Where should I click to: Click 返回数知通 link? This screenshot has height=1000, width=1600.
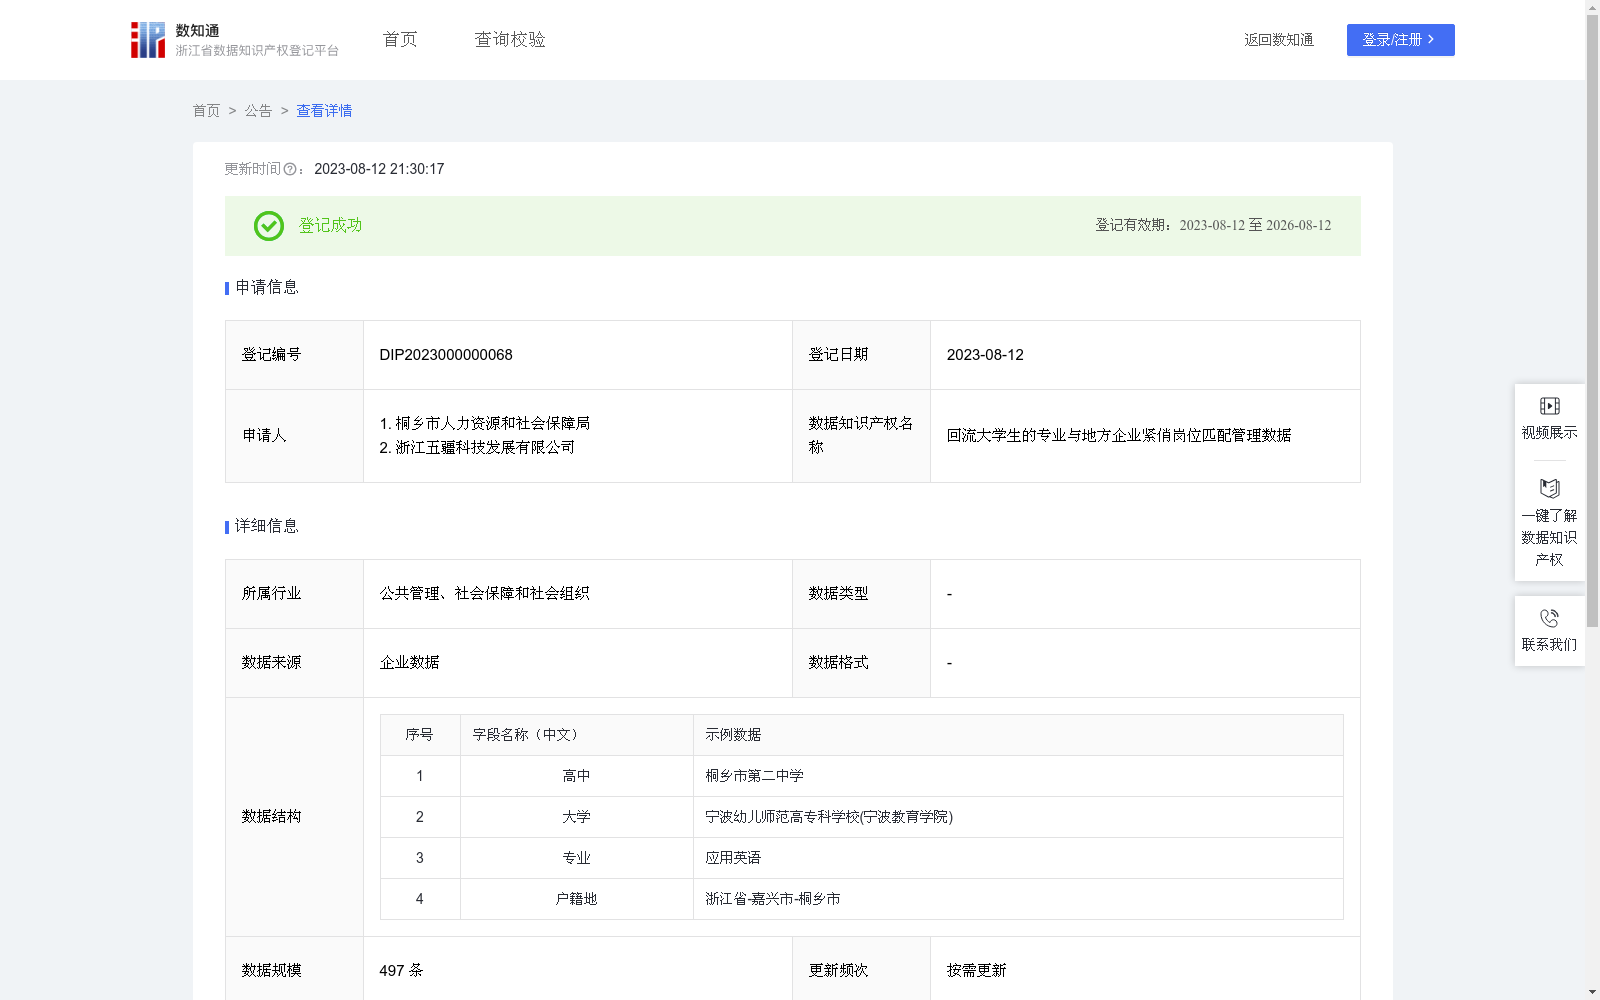(x=1279, y=40)
